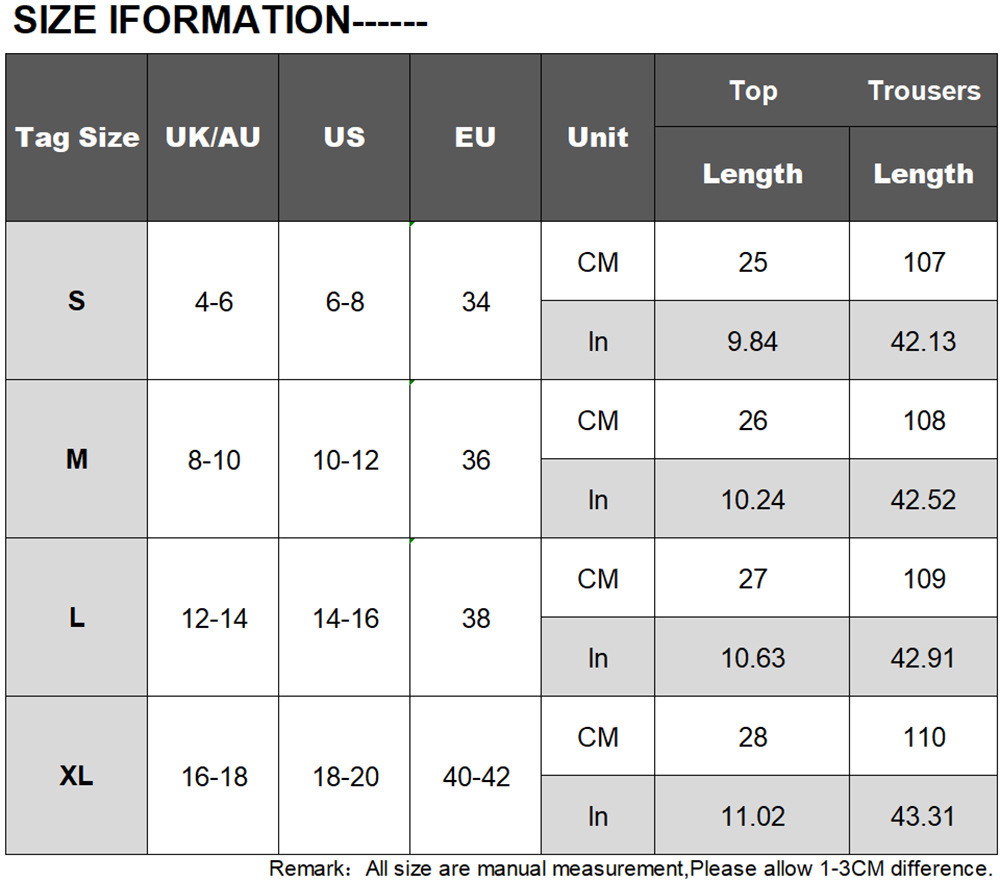Viewport: 1000px width, 881px height.
Task: Select the EU column header
Action: 475,137
